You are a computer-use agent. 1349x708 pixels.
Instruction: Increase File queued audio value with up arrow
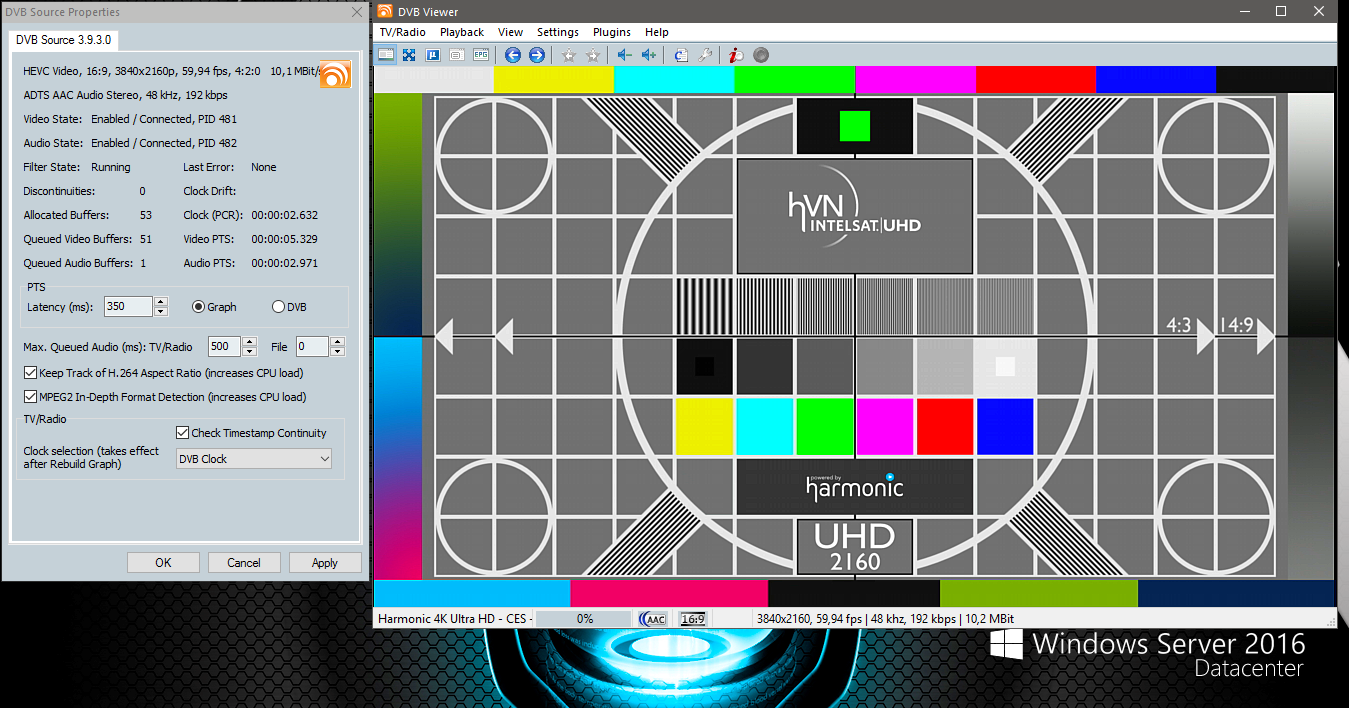337,342
